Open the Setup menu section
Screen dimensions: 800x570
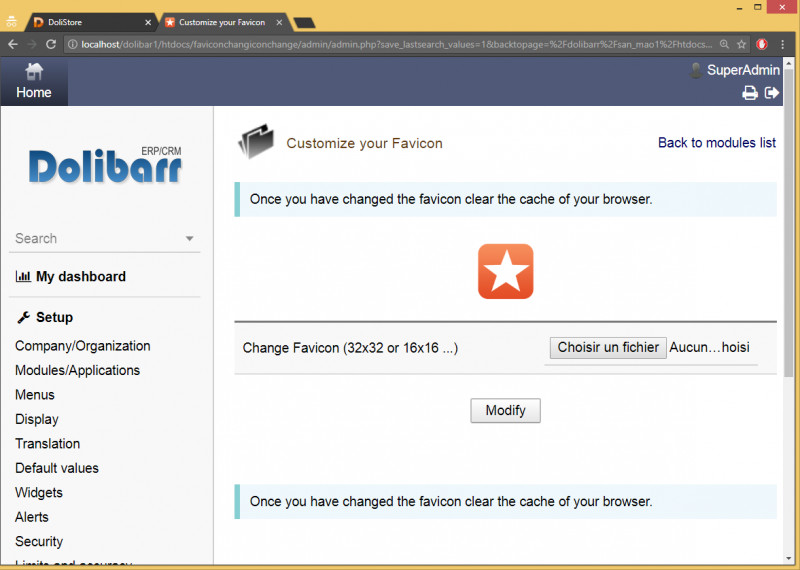coord(54,317)
